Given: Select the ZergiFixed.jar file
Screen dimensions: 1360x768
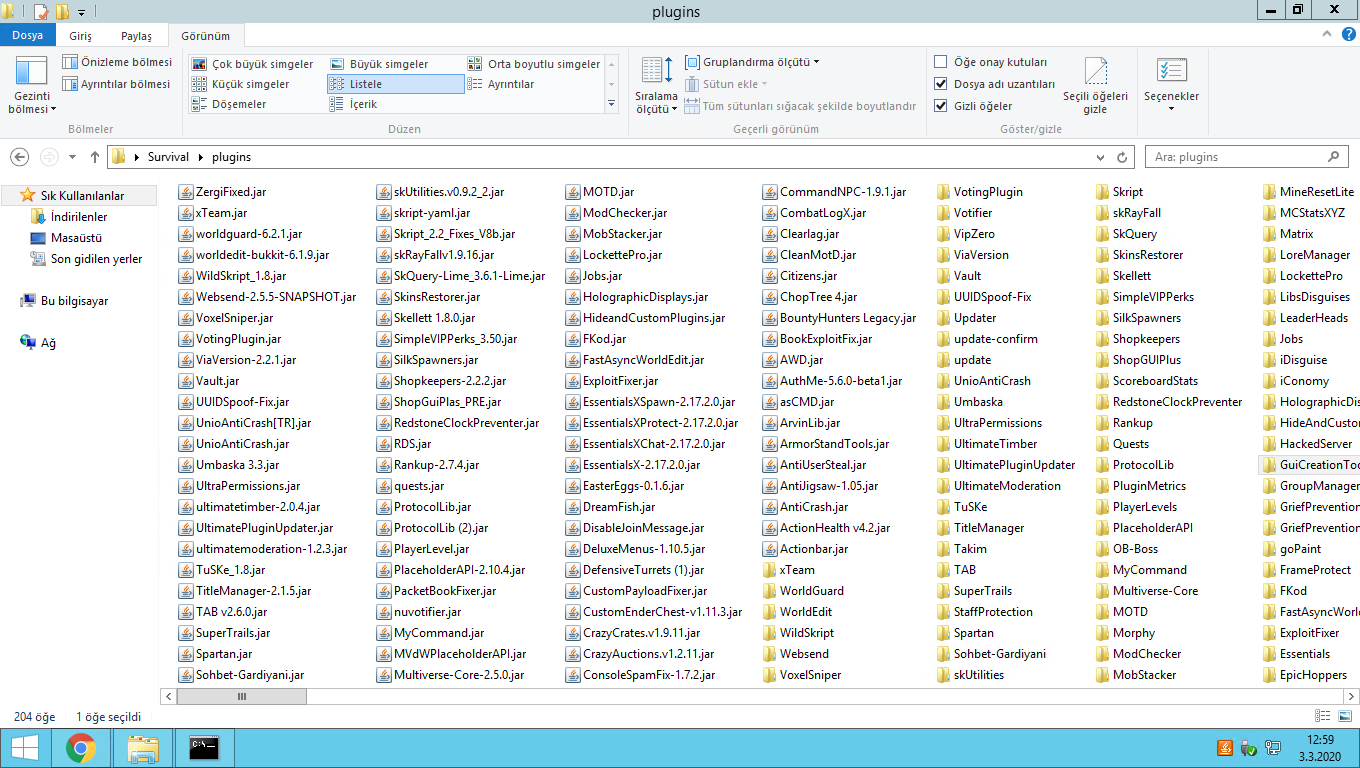Looking at the screenshot, I should (222, 191).
